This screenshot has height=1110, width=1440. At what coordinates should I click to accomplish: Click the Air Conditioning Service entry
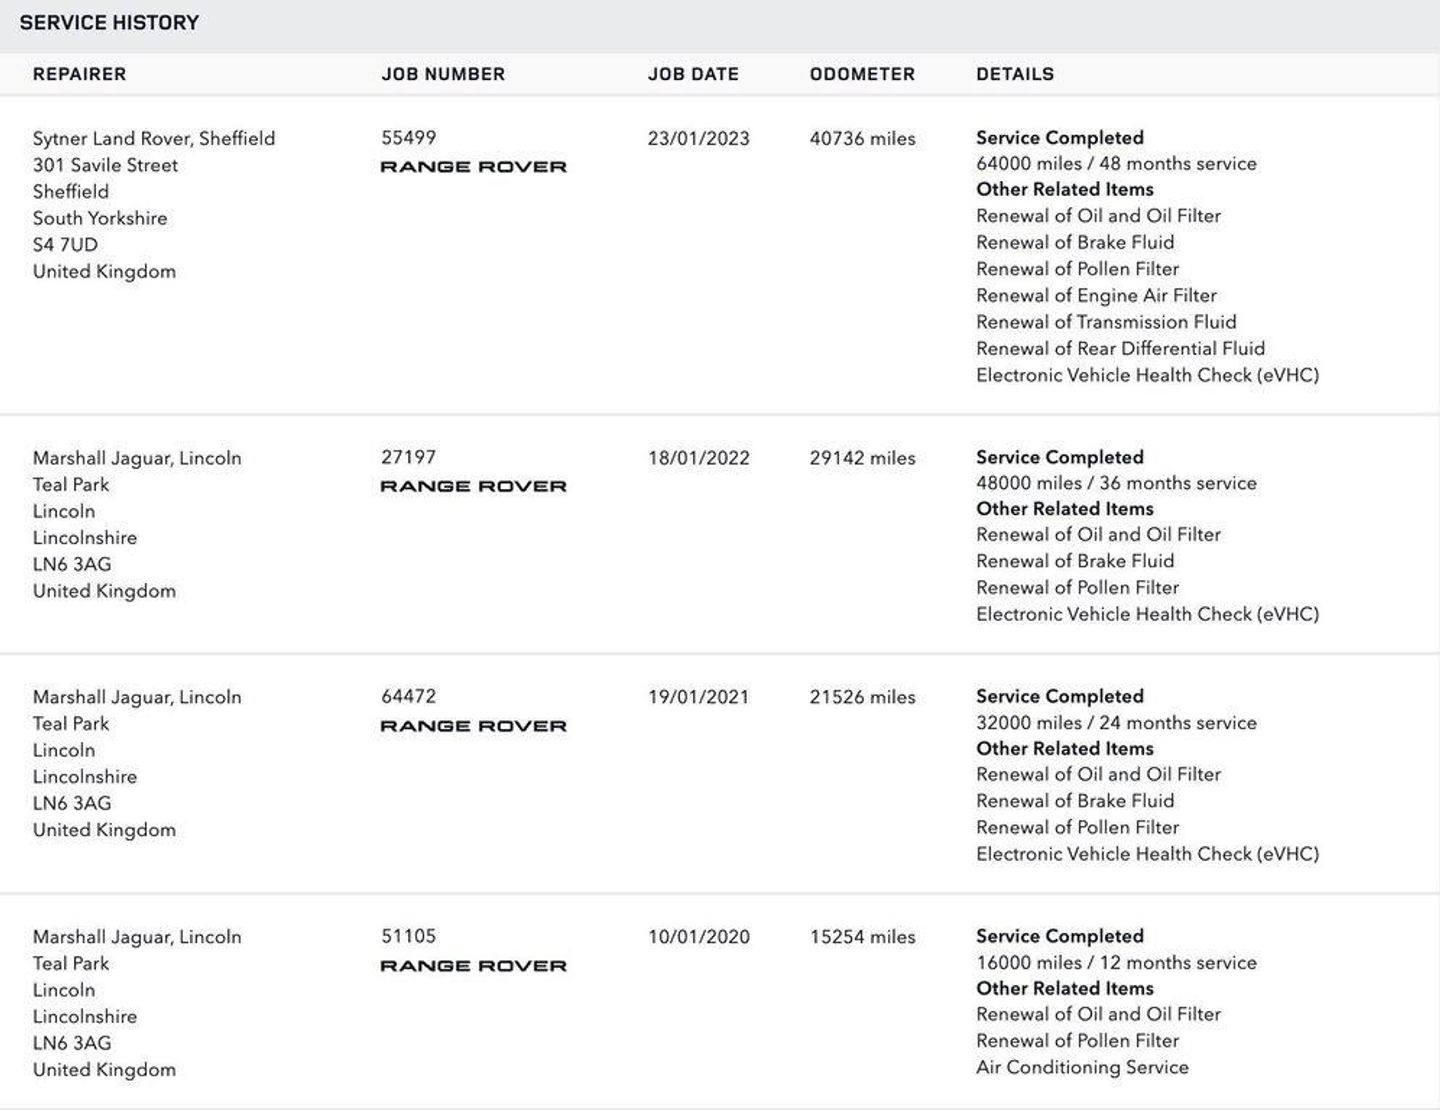(1082, 1067)
